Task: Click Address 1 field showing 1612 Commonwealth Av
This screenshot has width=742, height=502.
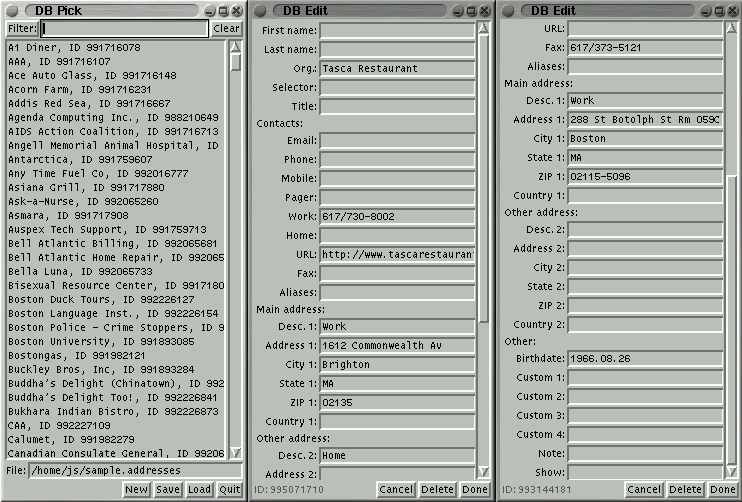Action: [397, 345]
